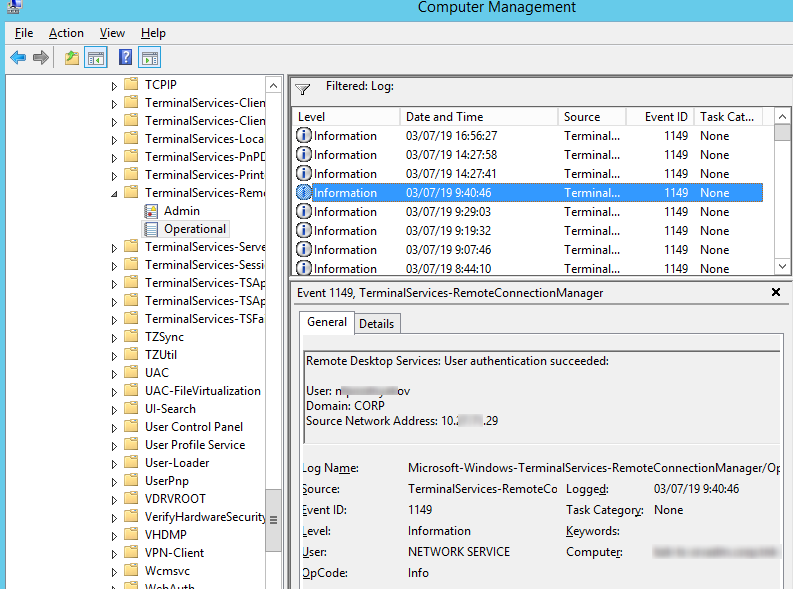Click the event list scroll down arrow
Viewport: 800px width, 600px height.
(782, 266)
